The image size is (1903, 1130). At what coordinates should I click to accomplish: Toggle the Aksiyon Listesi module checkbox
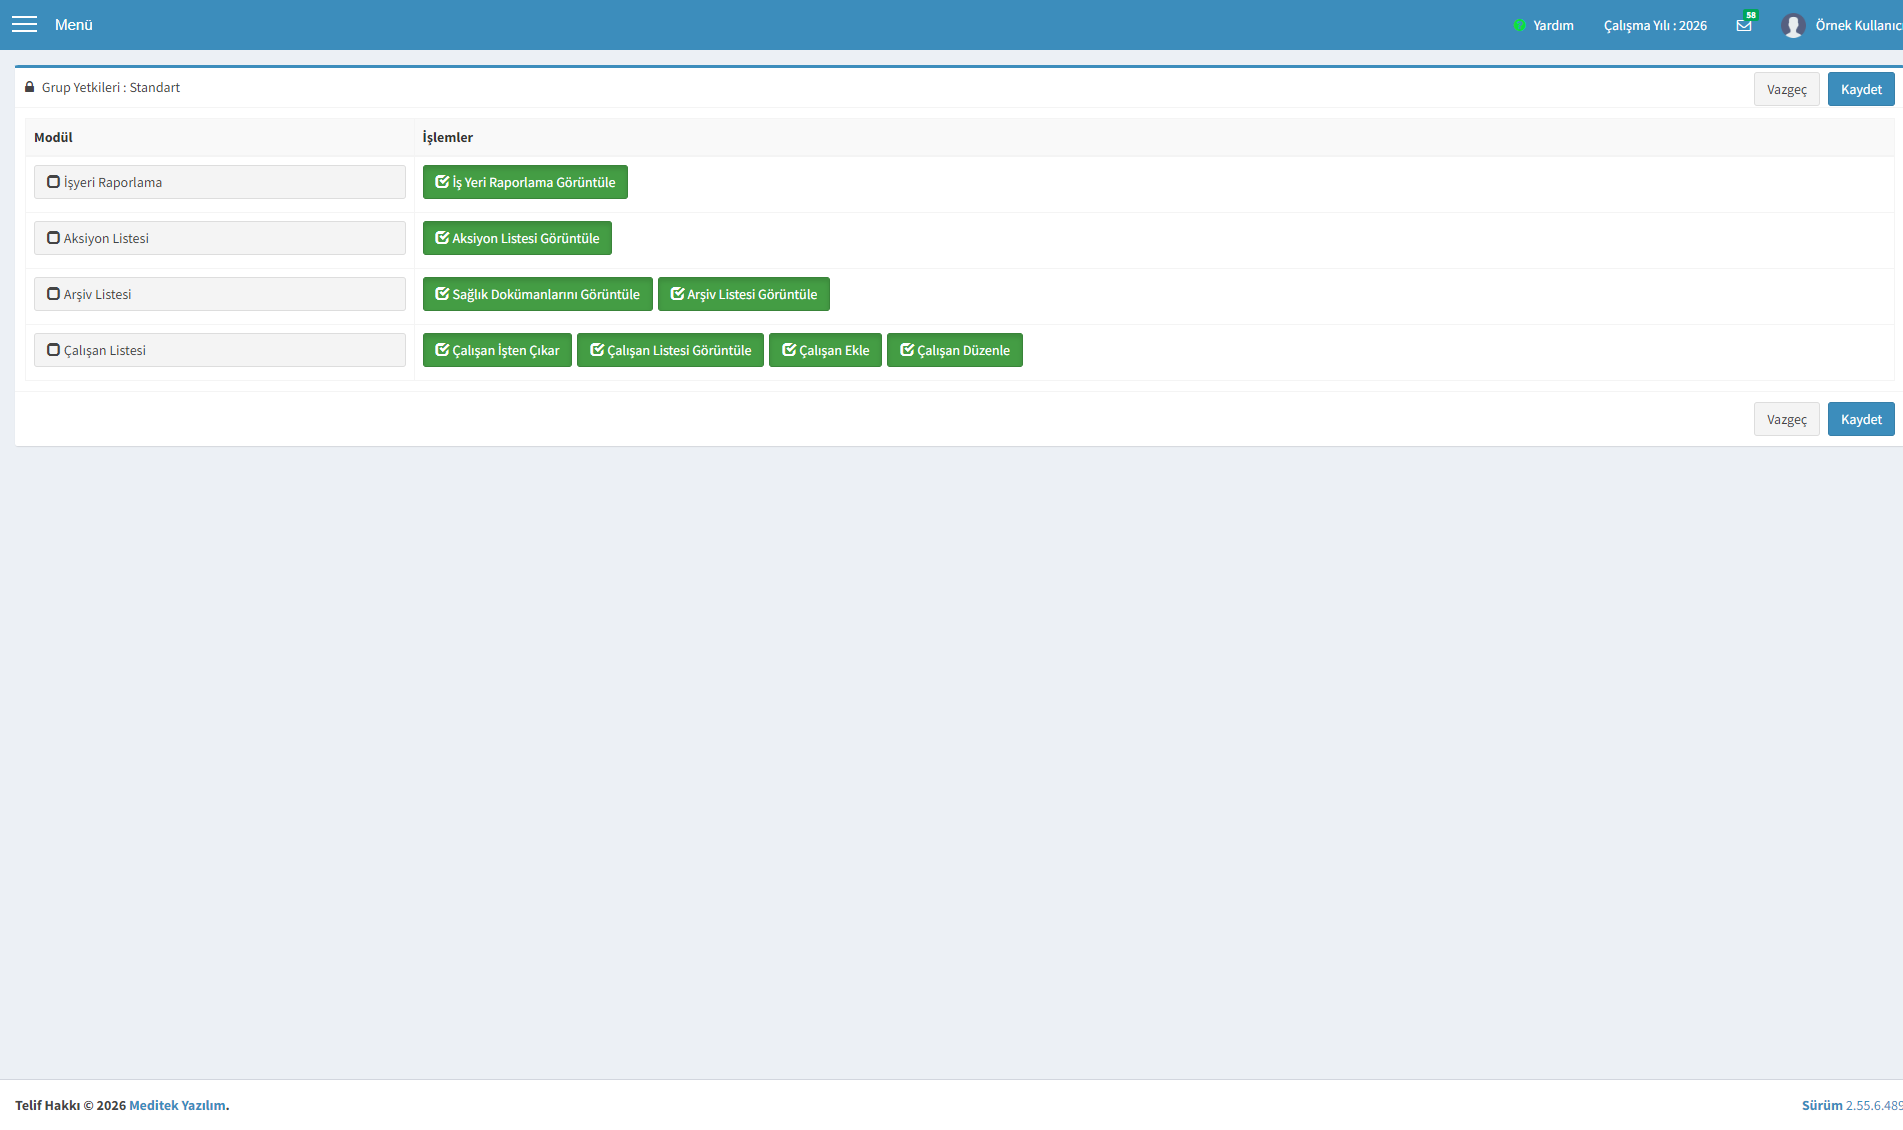[x=54, y=238]
